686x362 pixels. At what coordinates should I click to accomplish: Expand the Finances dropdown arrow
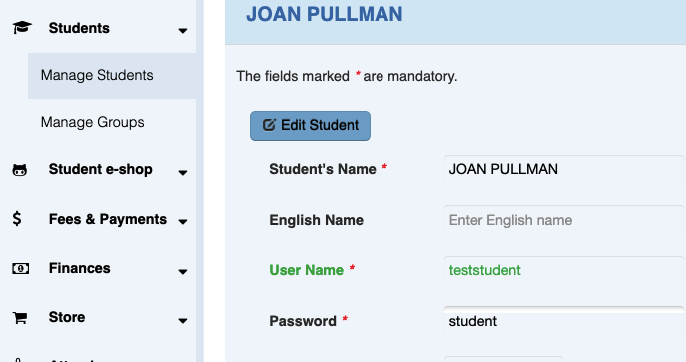click(183, 271)
